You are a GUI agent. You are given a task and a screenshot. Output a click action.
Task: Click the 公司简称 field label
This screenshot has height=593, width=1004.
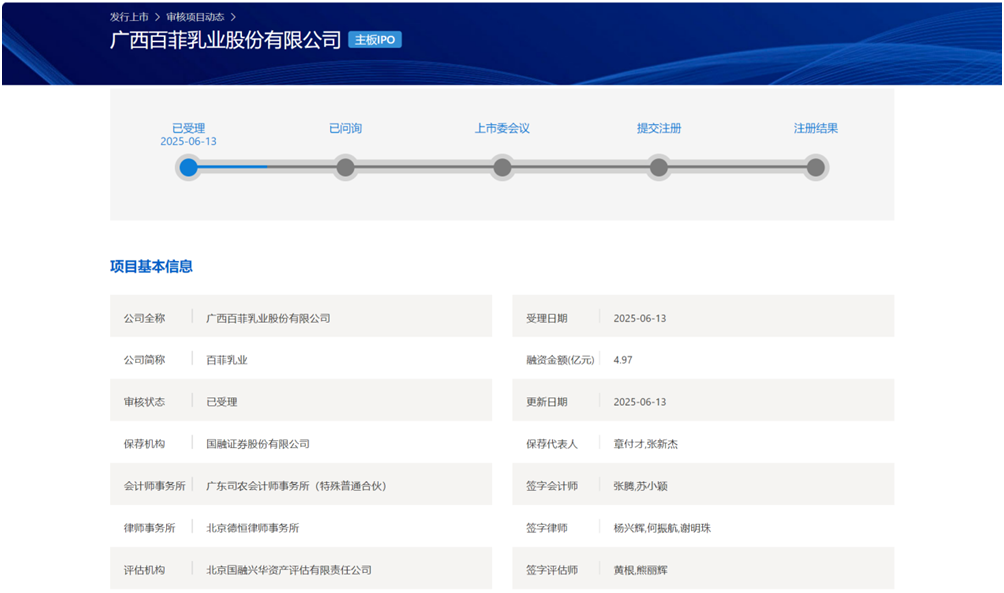[144, 360]
